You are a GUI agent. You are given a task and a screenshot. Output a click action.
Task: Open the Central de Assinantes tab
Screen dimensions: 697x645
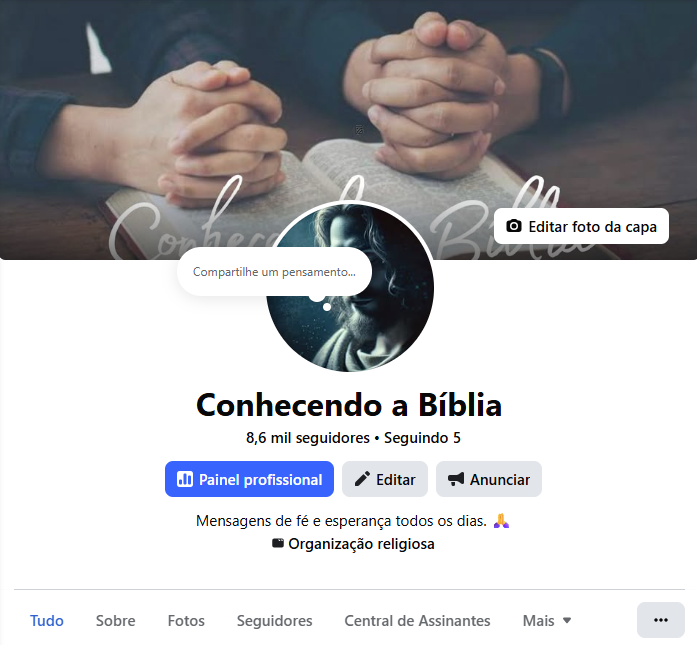417,620
